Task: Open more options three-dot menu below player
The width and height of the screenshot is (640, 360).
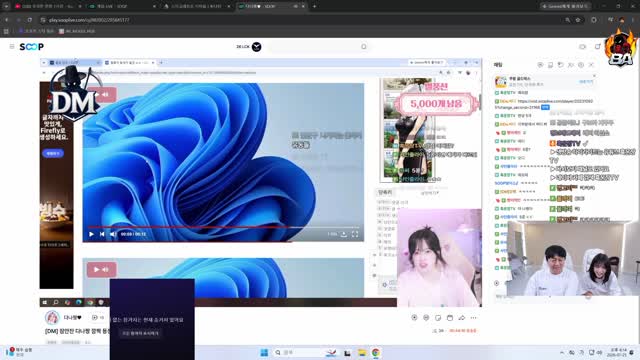Action: tap(473, 318)
